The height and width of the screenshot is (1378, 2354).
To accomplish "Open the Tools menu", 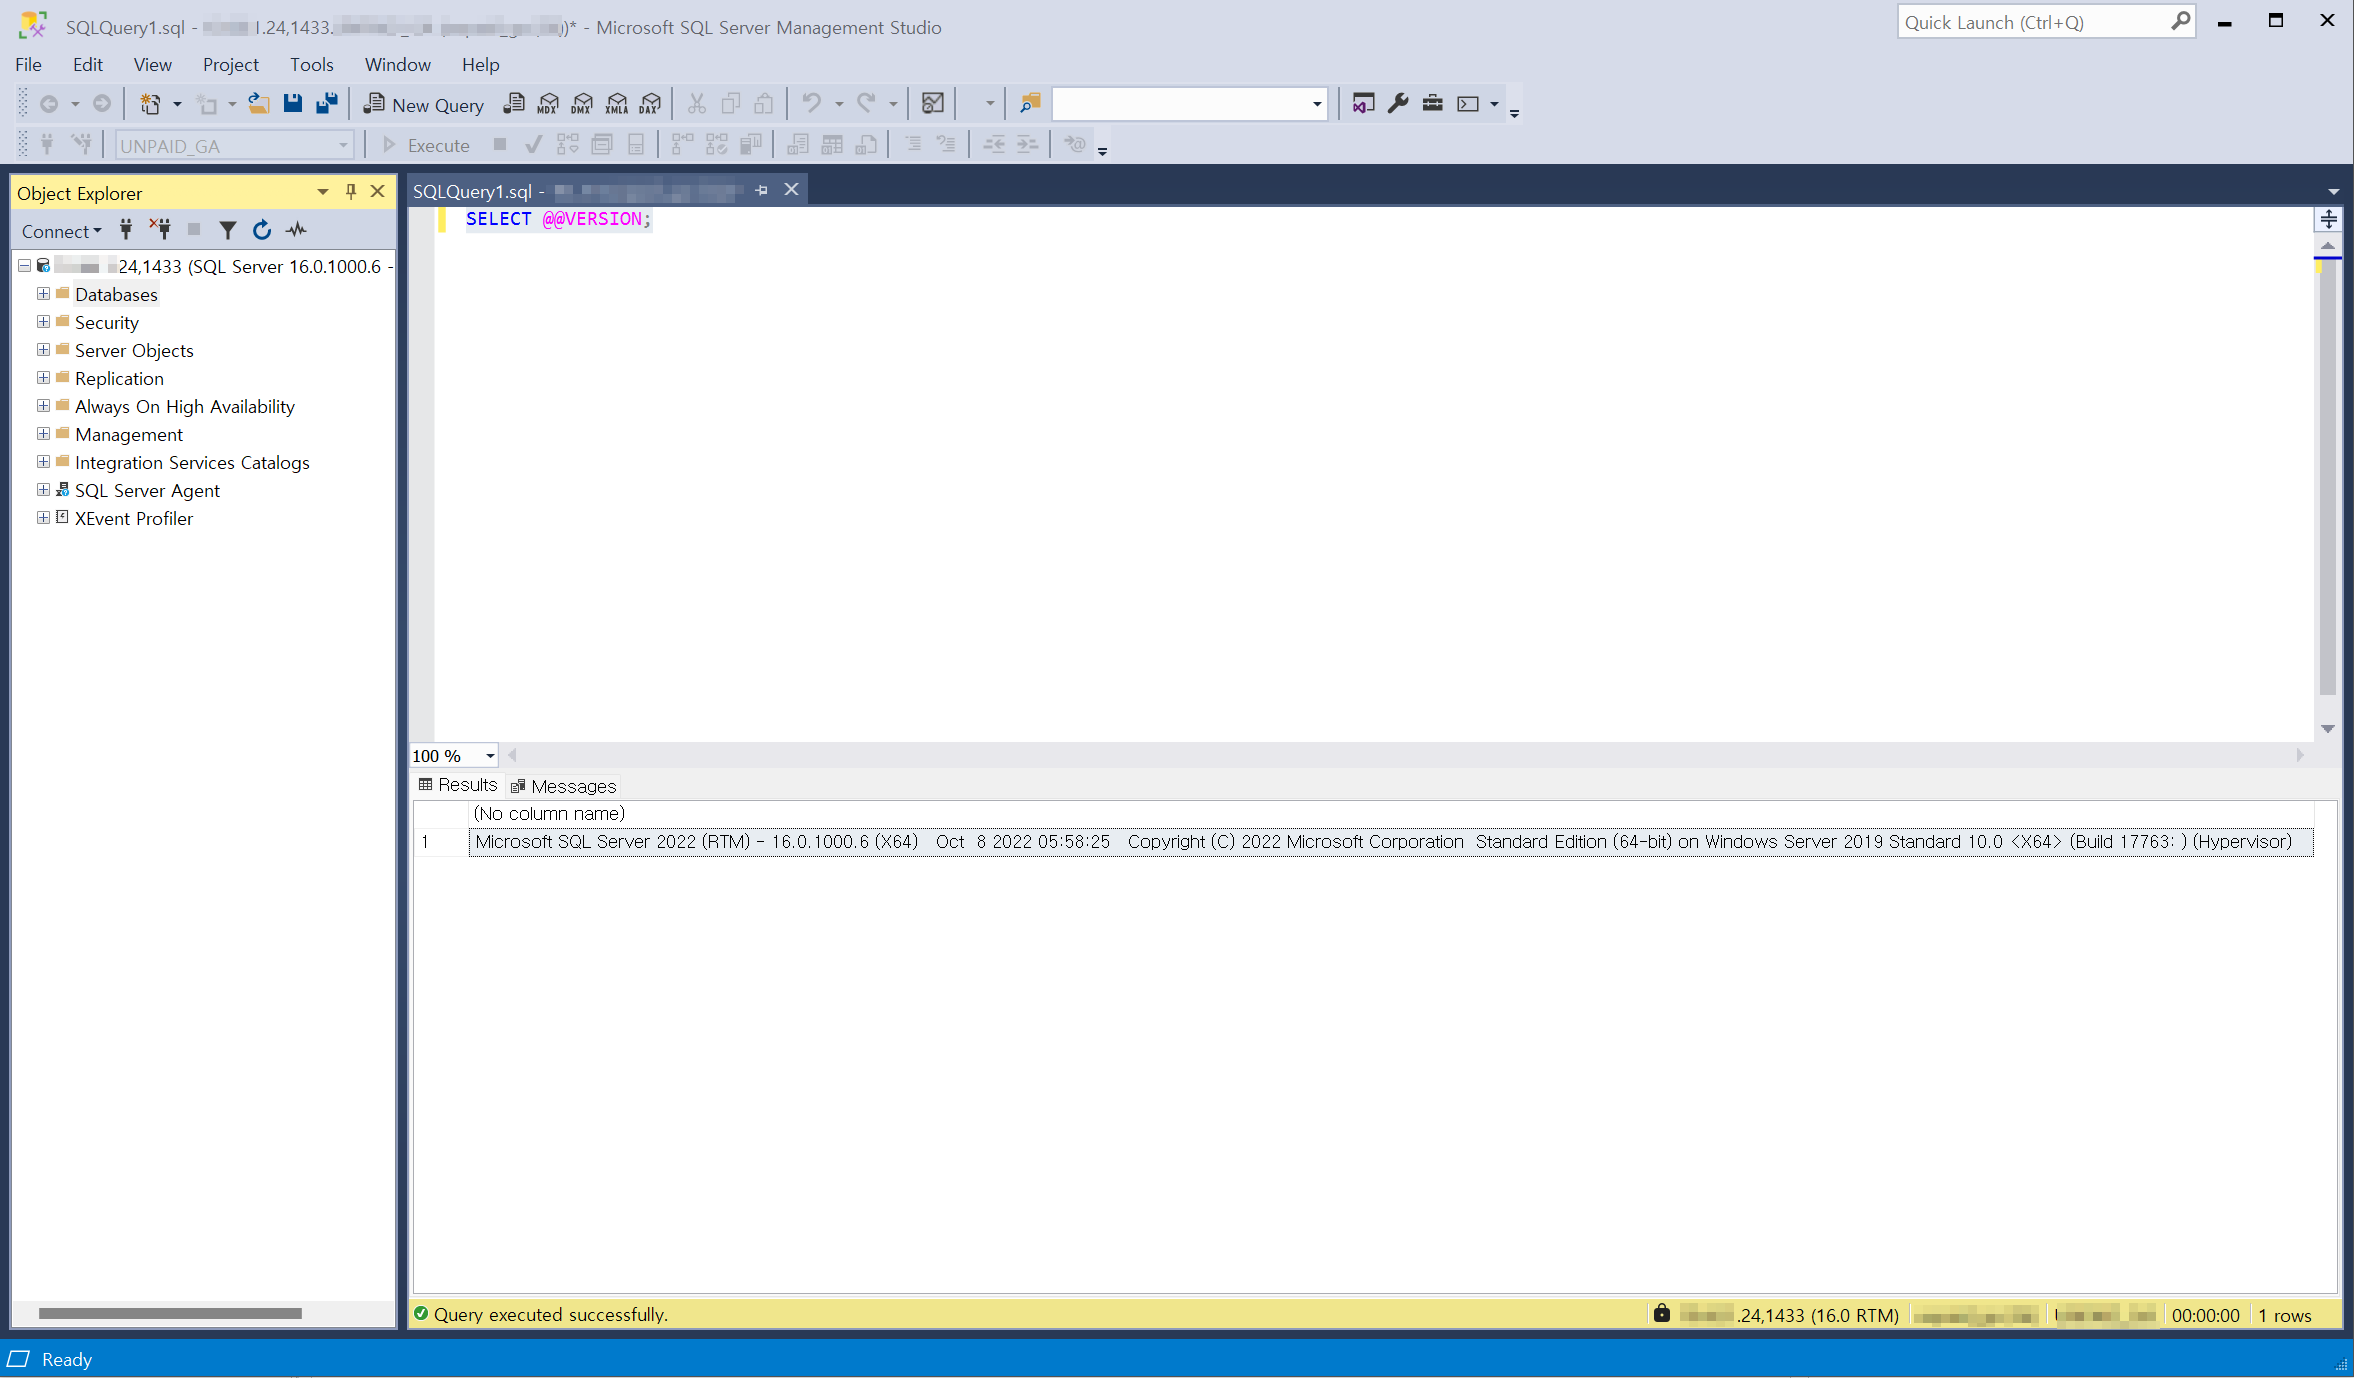I will tap(312, 65).
